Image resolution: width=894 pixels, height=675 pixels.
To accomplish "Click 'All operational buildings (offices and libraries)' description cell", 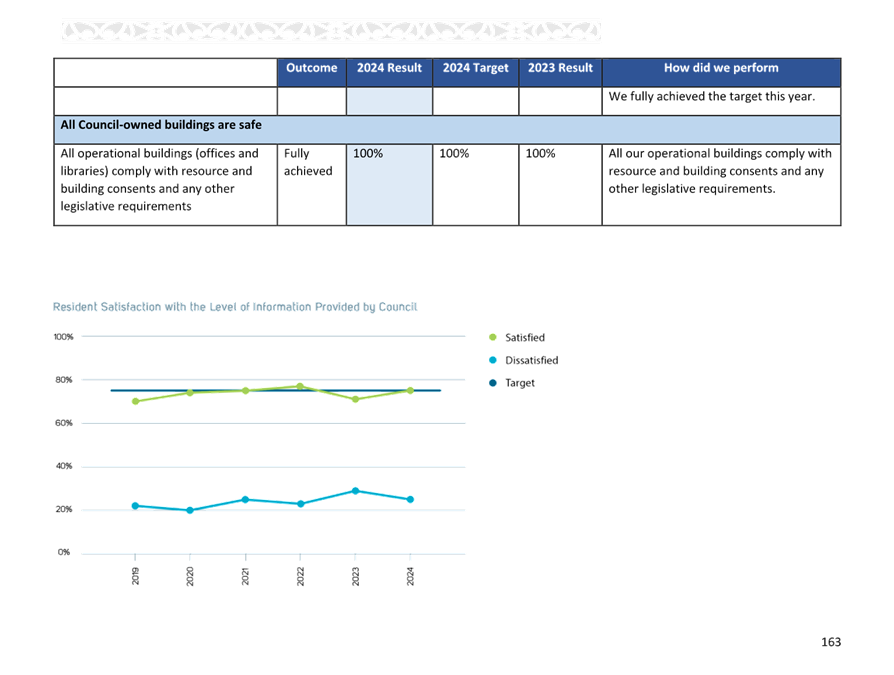I will point(165,185).
